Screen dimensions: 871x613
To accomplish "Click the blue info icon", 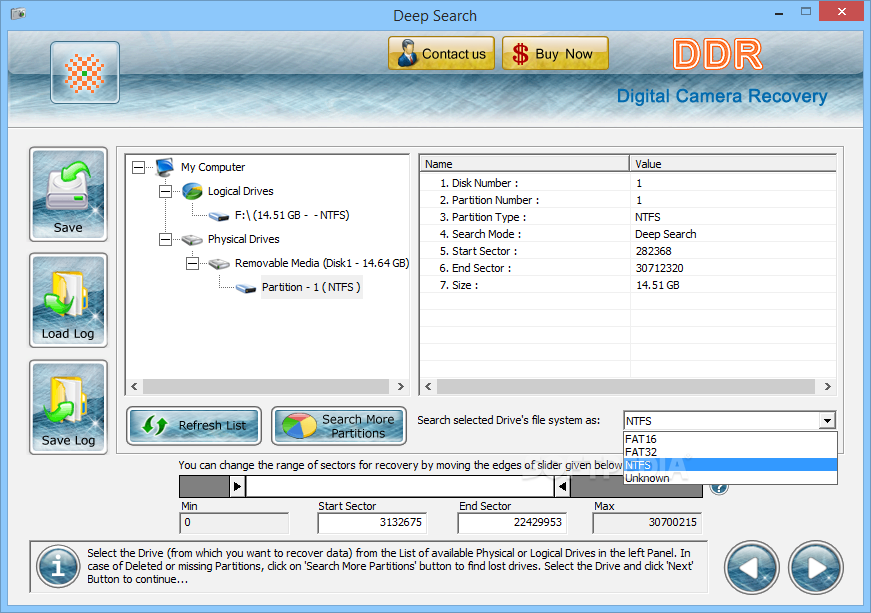I will pos(58,566).
